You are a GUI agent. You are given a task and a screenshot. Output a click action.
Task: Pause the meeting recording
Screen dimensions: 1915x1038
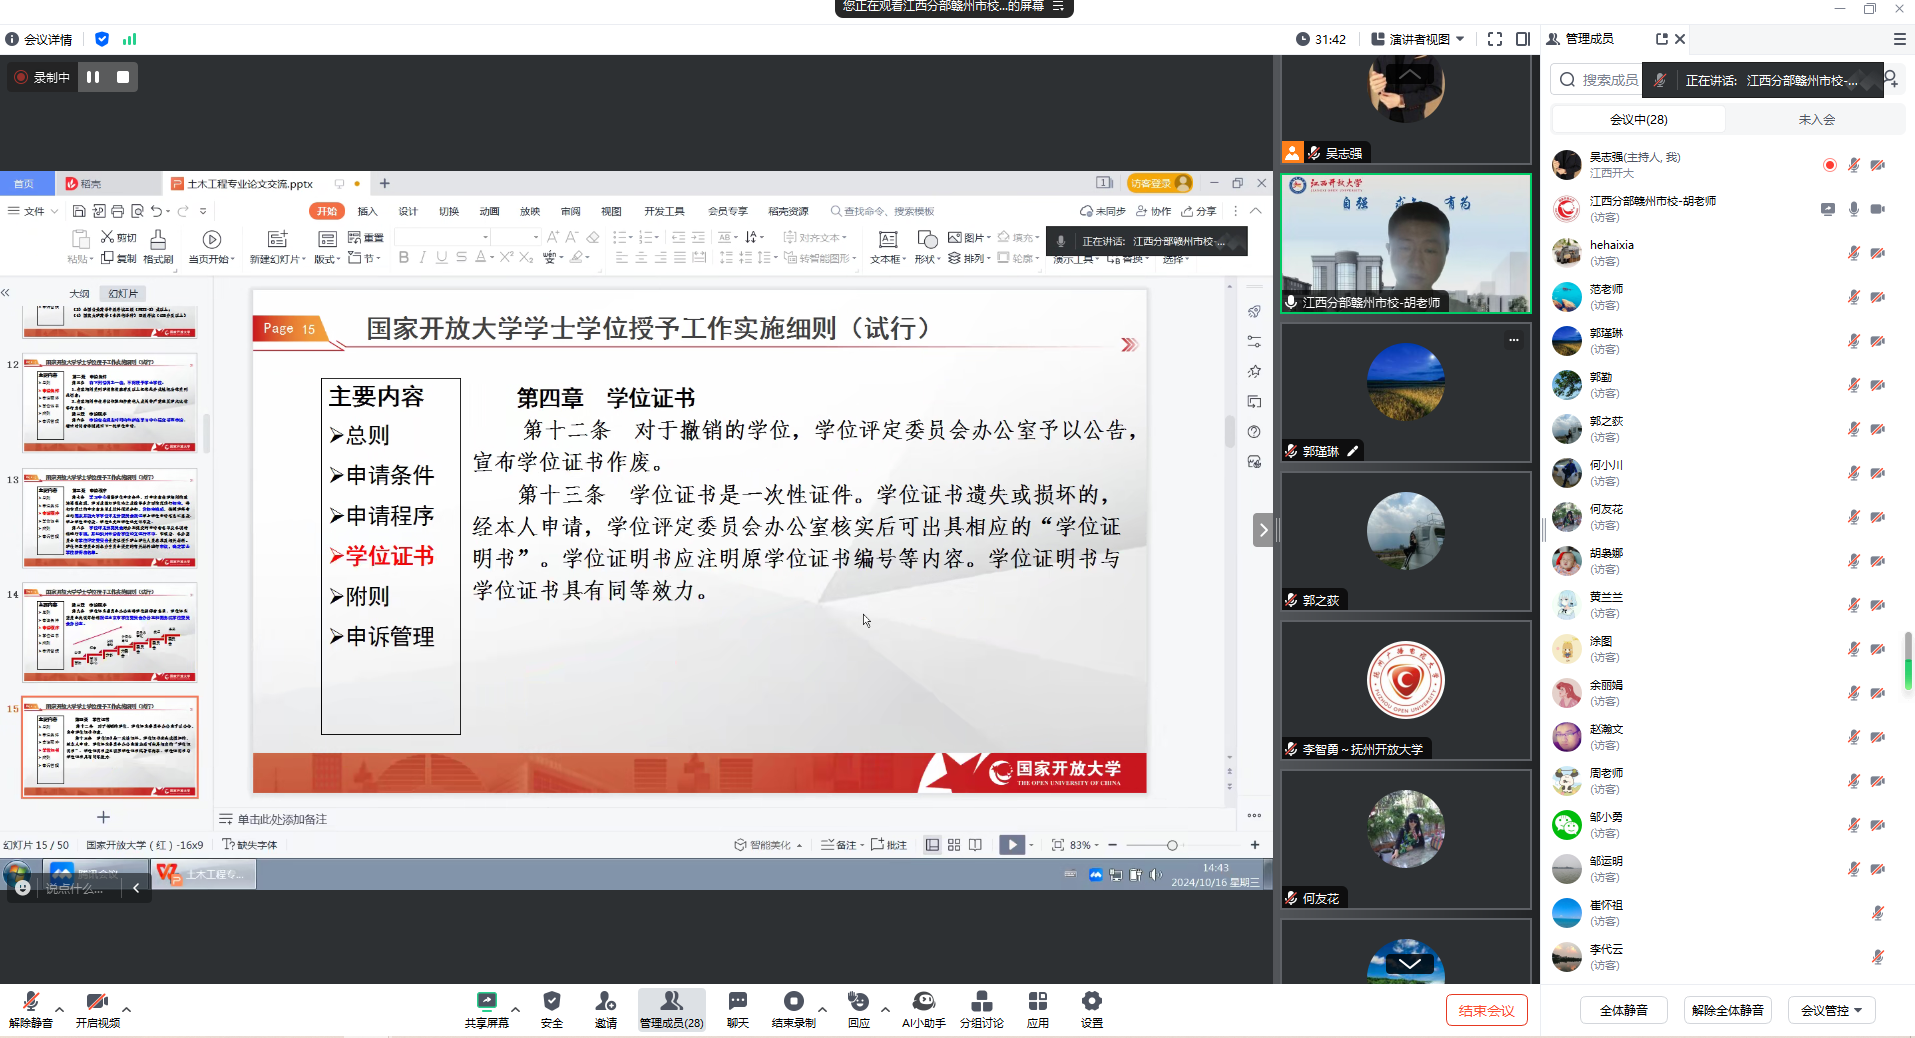(93, 77)
